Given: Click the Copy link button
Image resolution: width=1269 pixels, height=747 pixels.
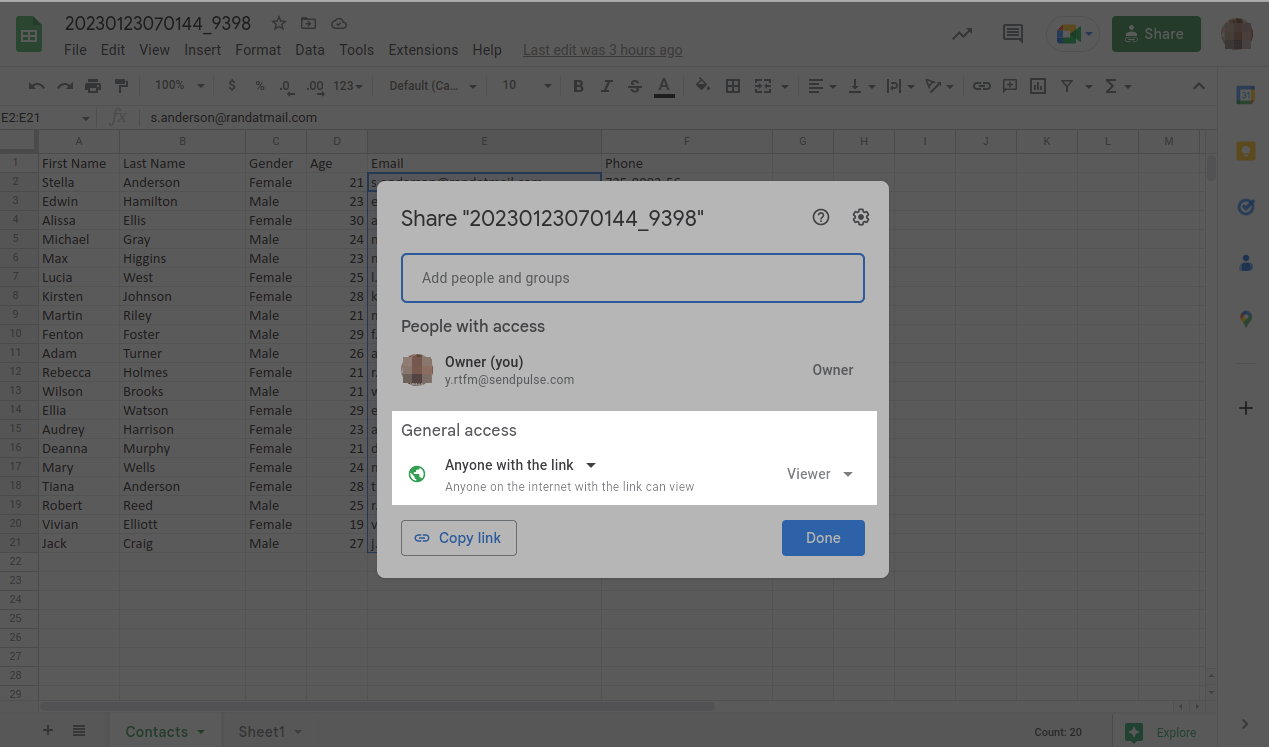Looking at the screenshot, I should pyautogui.click(x=459, y=538).
